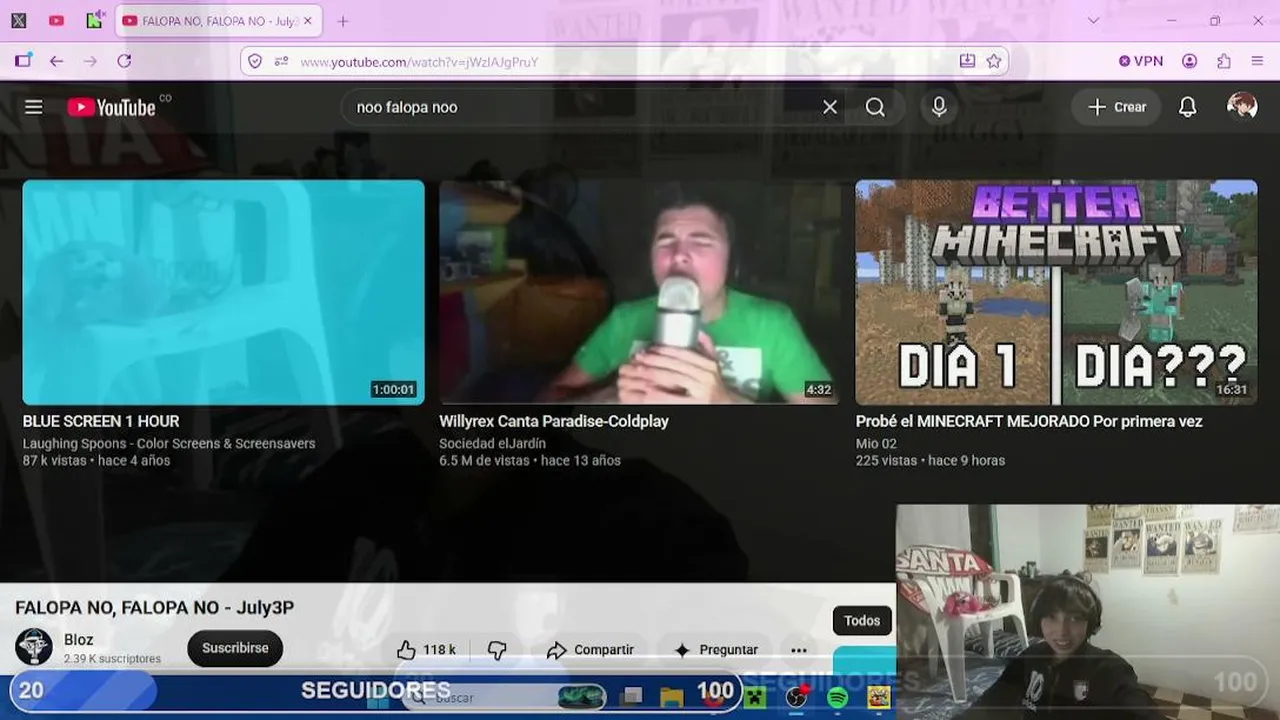
Task: Switch to the pinned YouTube tab
Action: (x=56, y=20)
